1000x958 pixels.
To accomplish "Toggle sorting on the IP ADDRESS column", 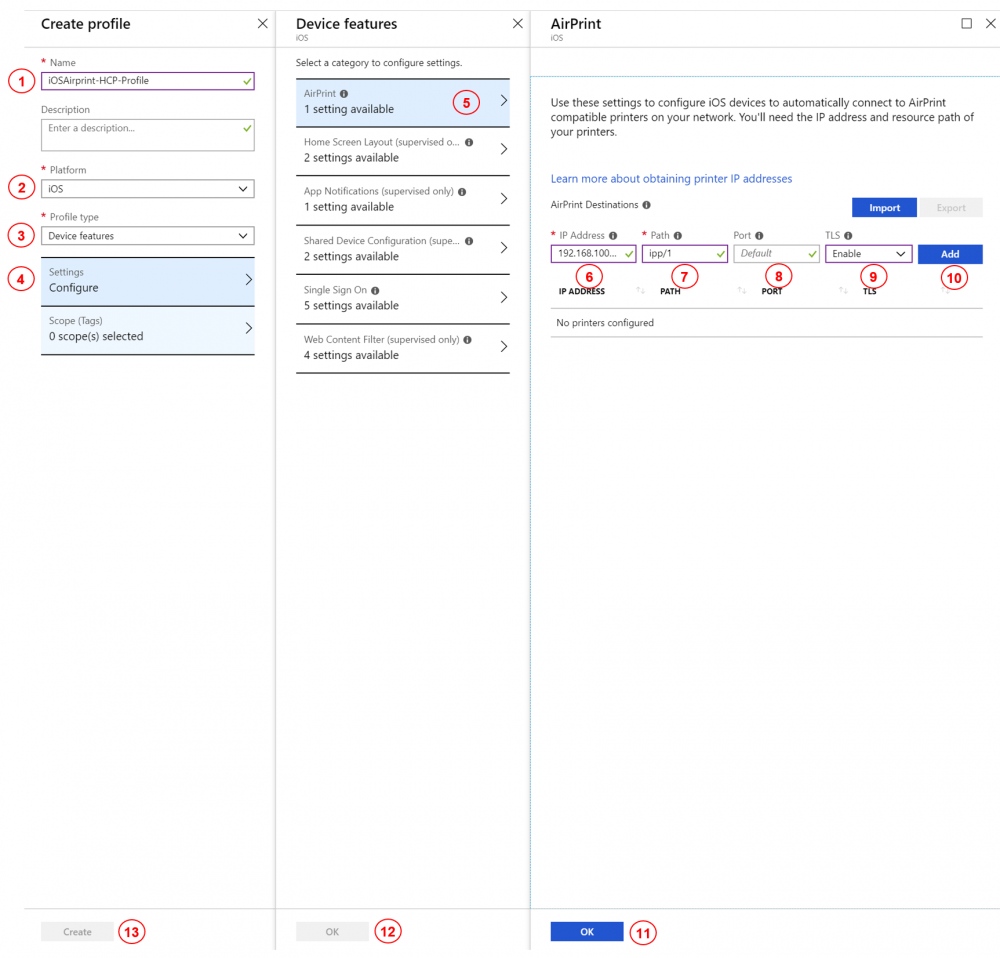I will (639, 288).
